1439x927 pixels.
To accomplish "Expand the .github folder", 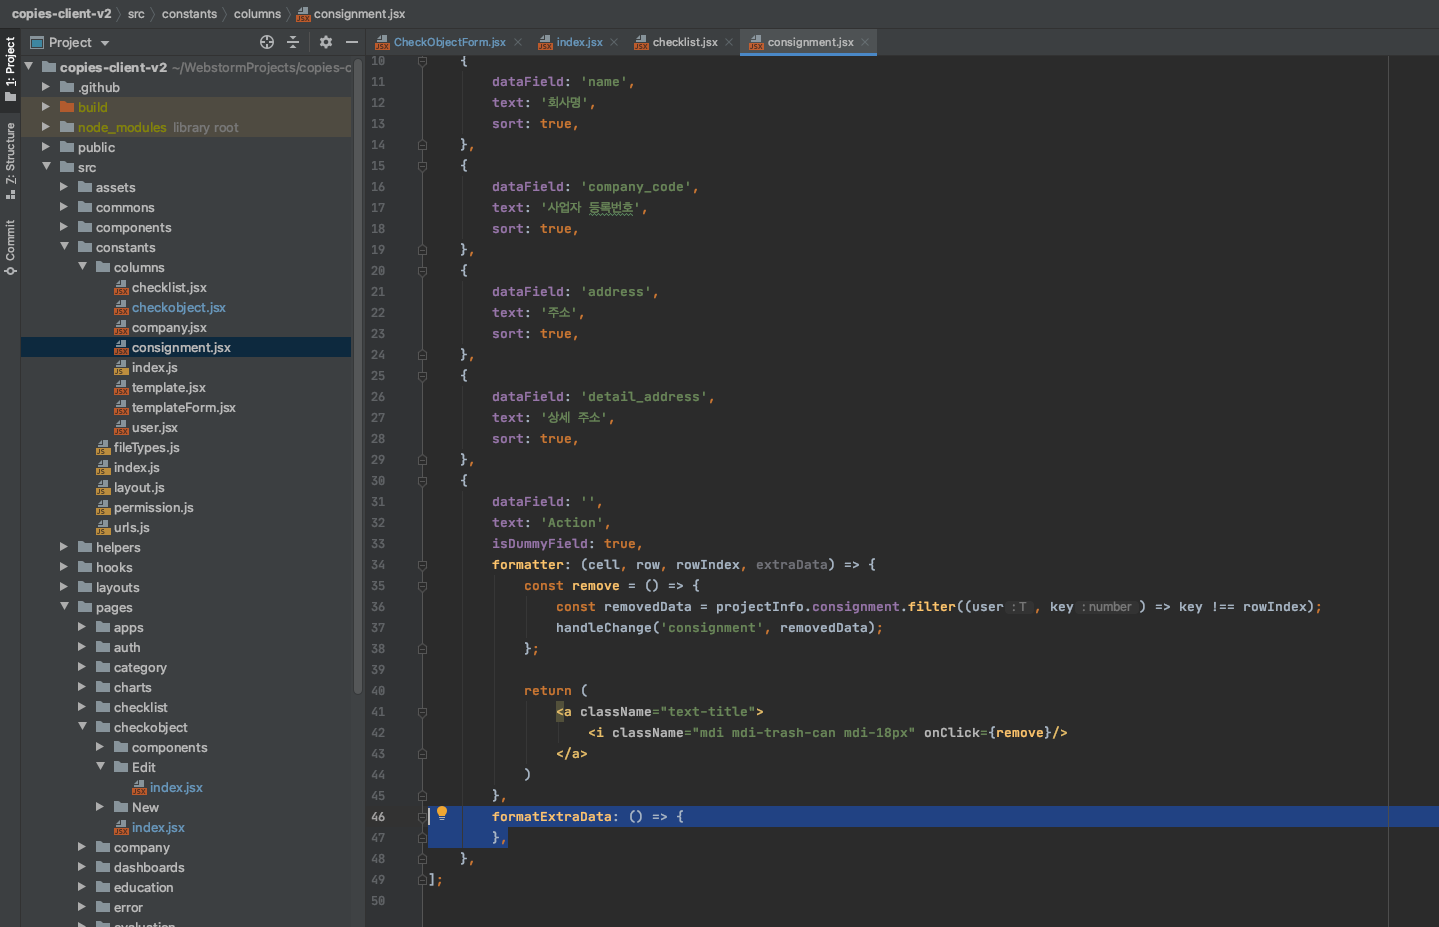I will [46, 87].
